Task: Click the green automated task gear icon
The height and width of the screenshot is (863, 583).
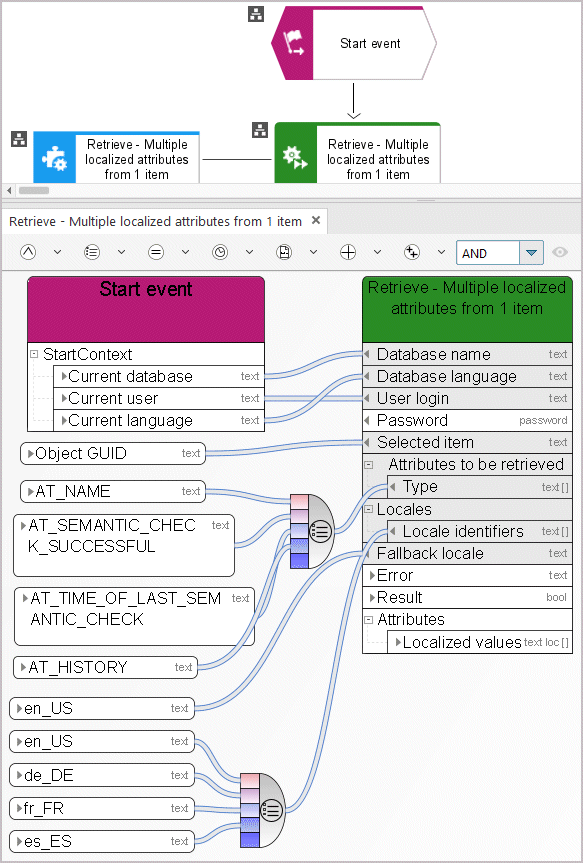Action: (295, 157)
